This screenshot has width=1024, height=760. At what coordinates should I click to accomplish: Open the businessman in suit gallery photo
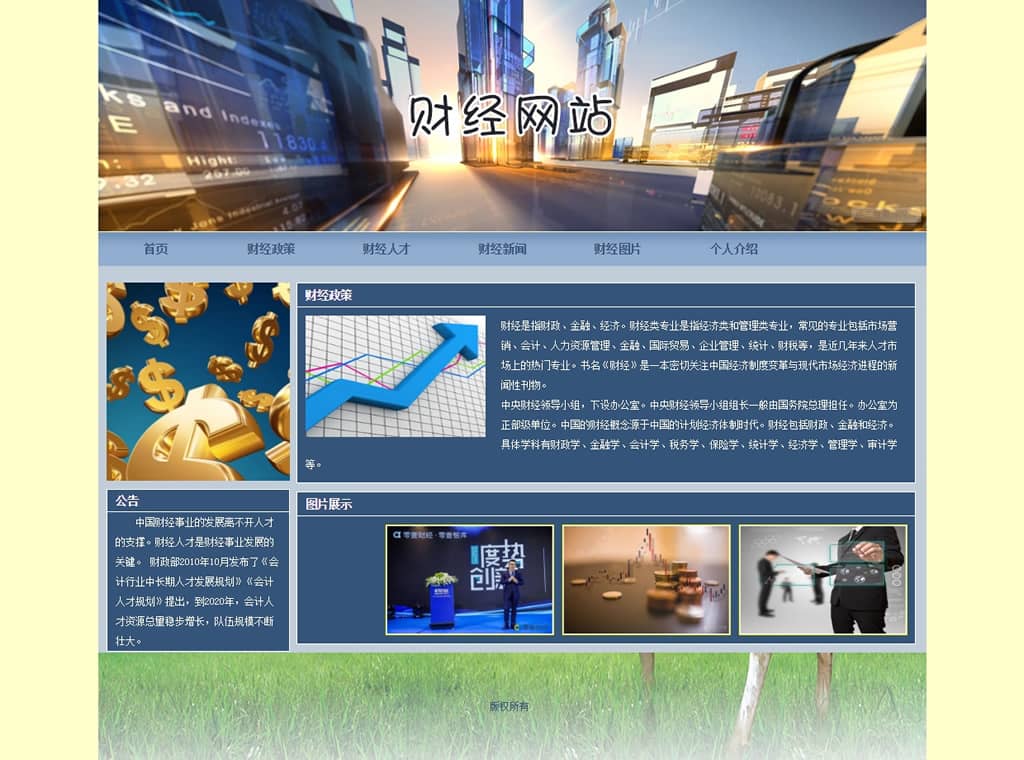822,580
